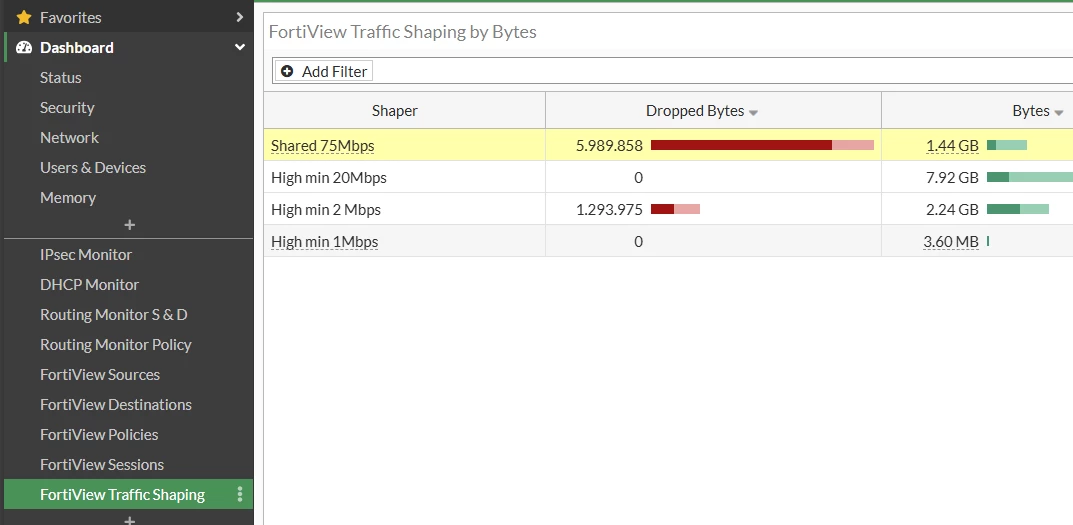The height and width of the screenshot is (525, 1073).
Task: Open Routing Monitor Policy
Action: [116, 345]
